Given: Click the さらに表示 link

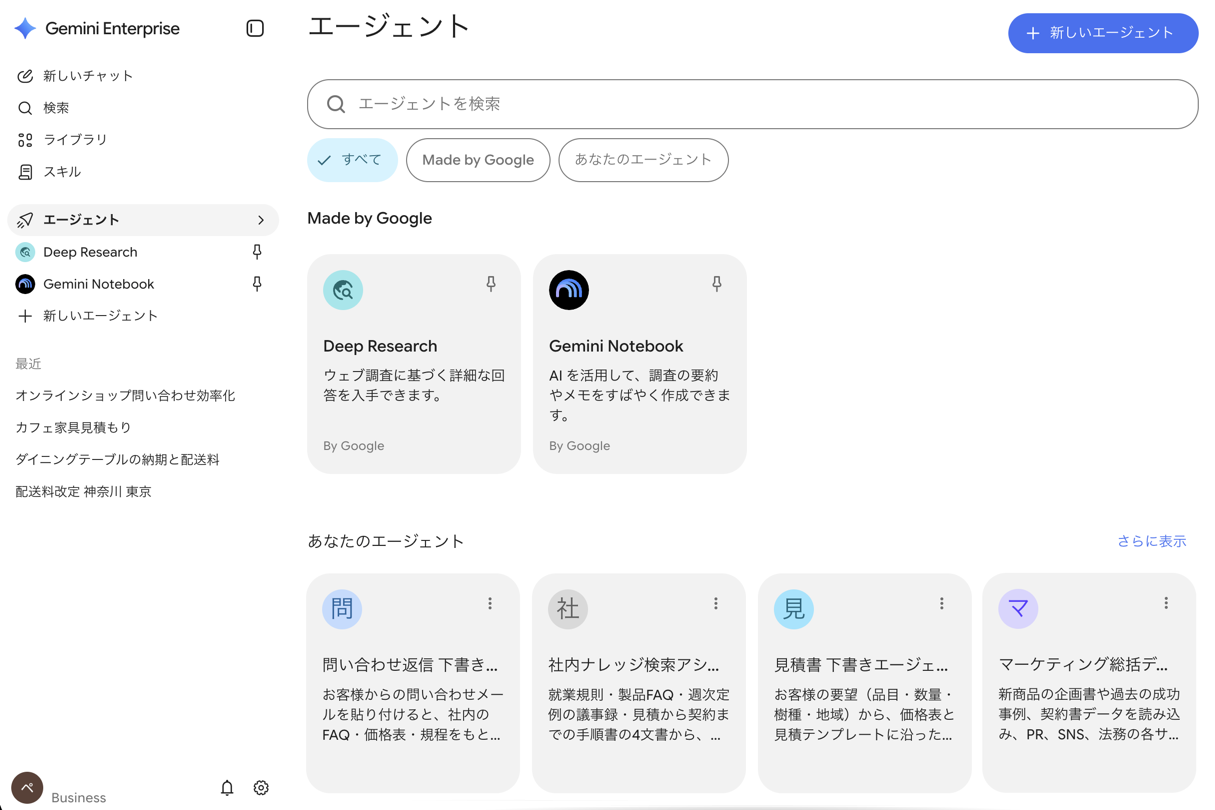Looking at the screenshot, I should point(1151,541).
